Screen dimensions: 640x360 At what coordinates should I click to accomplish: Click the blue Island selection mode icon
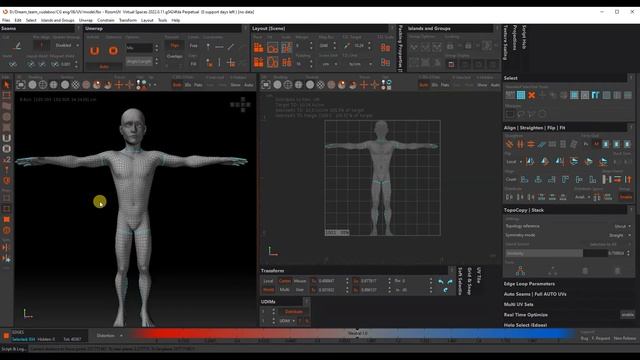(x=521, y=95)
